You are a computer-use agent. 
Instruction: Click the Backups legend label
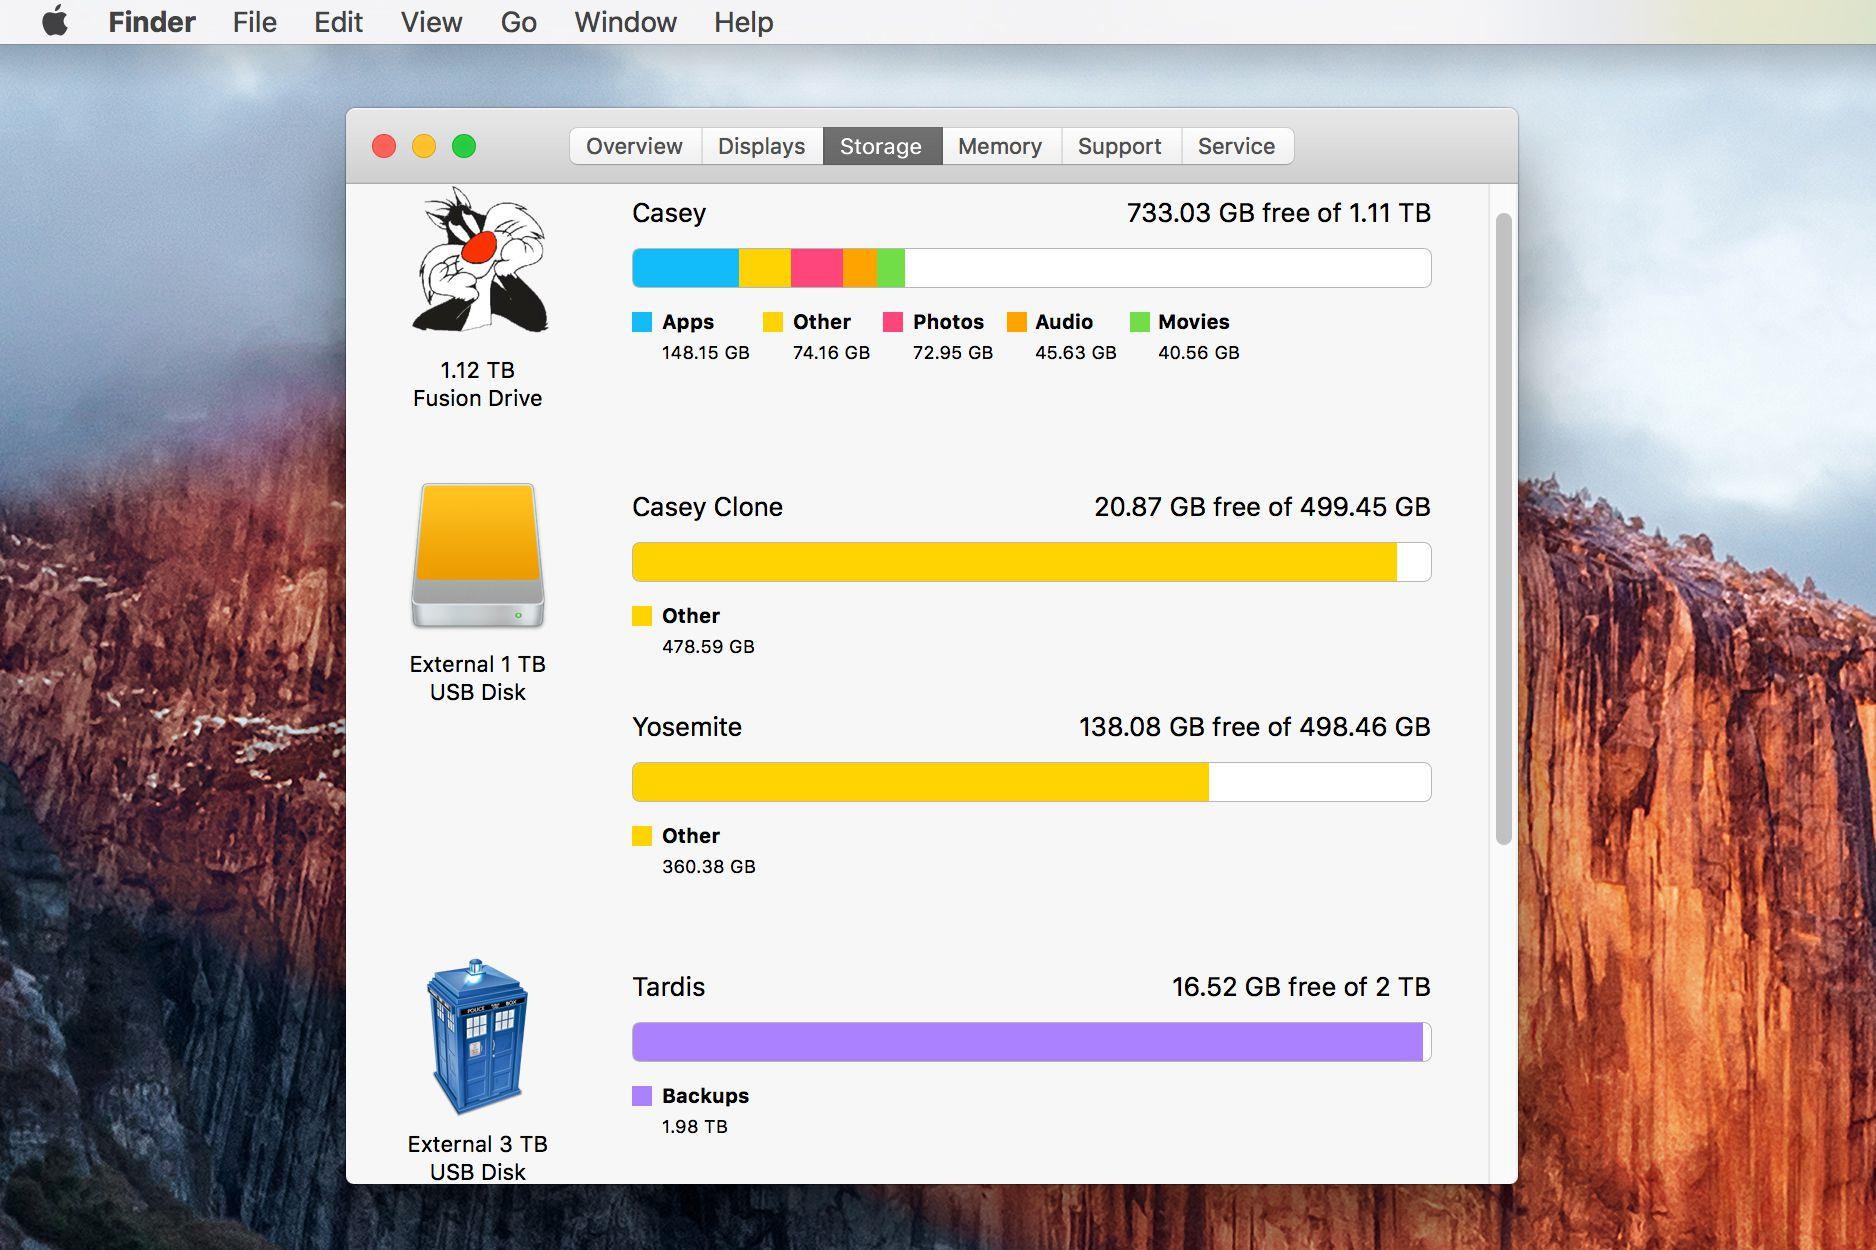[705, 1096]
